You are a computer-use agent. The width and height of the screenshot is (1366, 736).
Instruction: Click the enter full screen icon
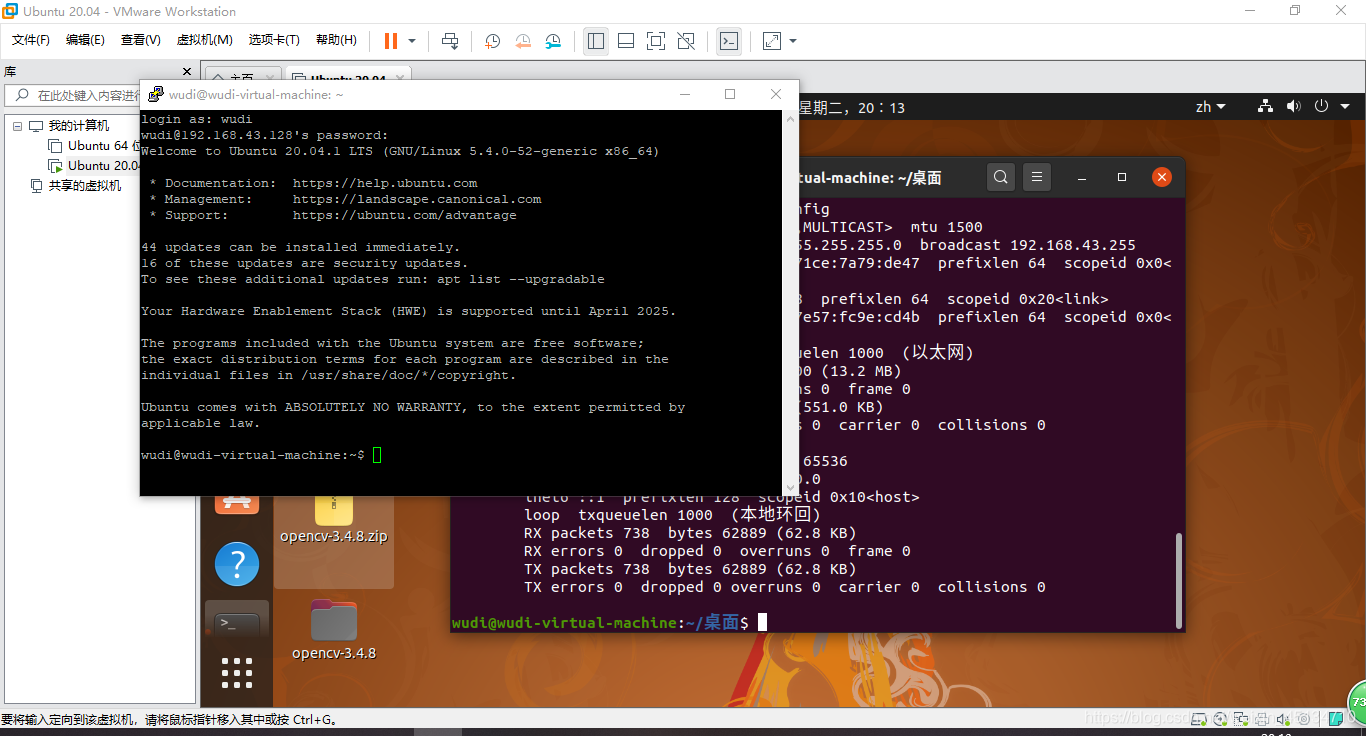coord(656,41)
